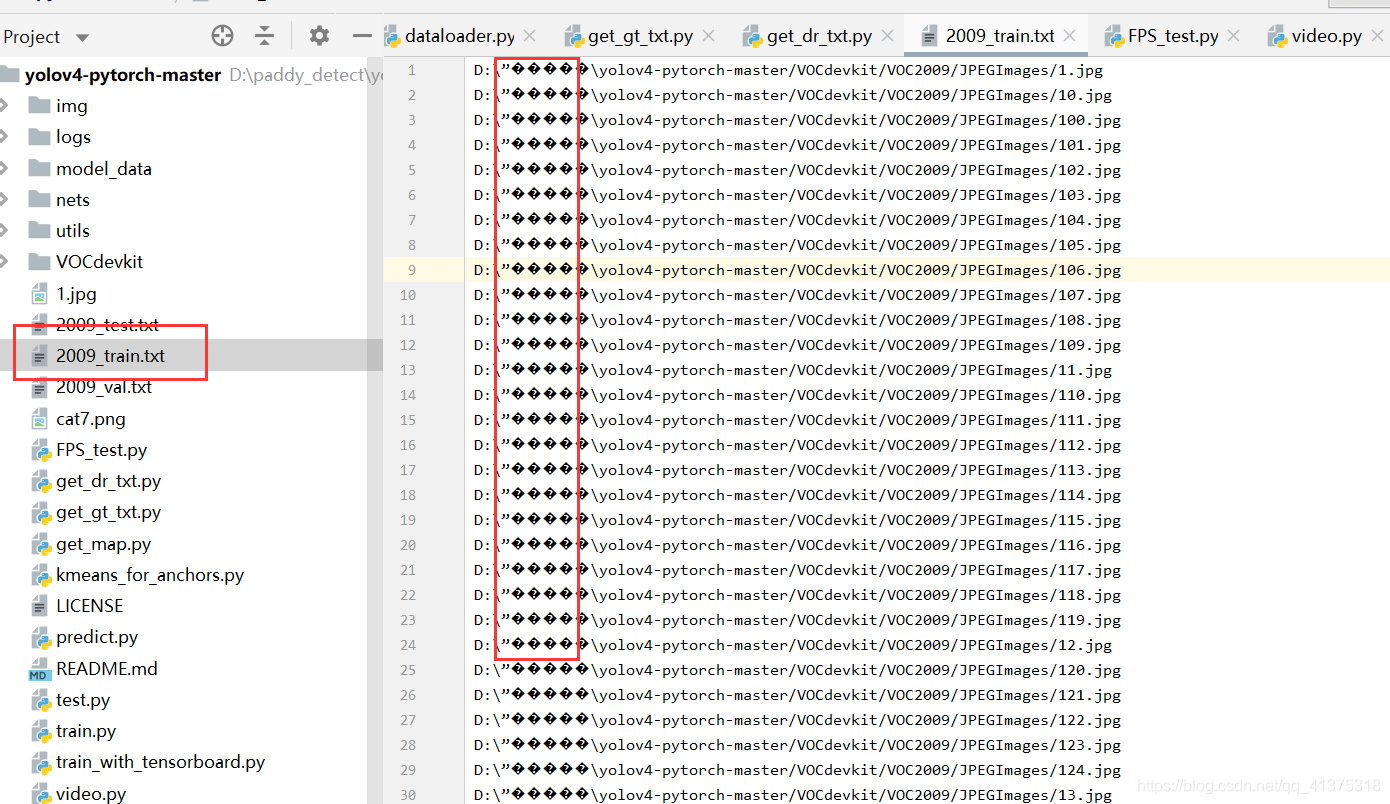Switch to the FPS_test.py tab
1390x804 pixels.
(1172, 36)
